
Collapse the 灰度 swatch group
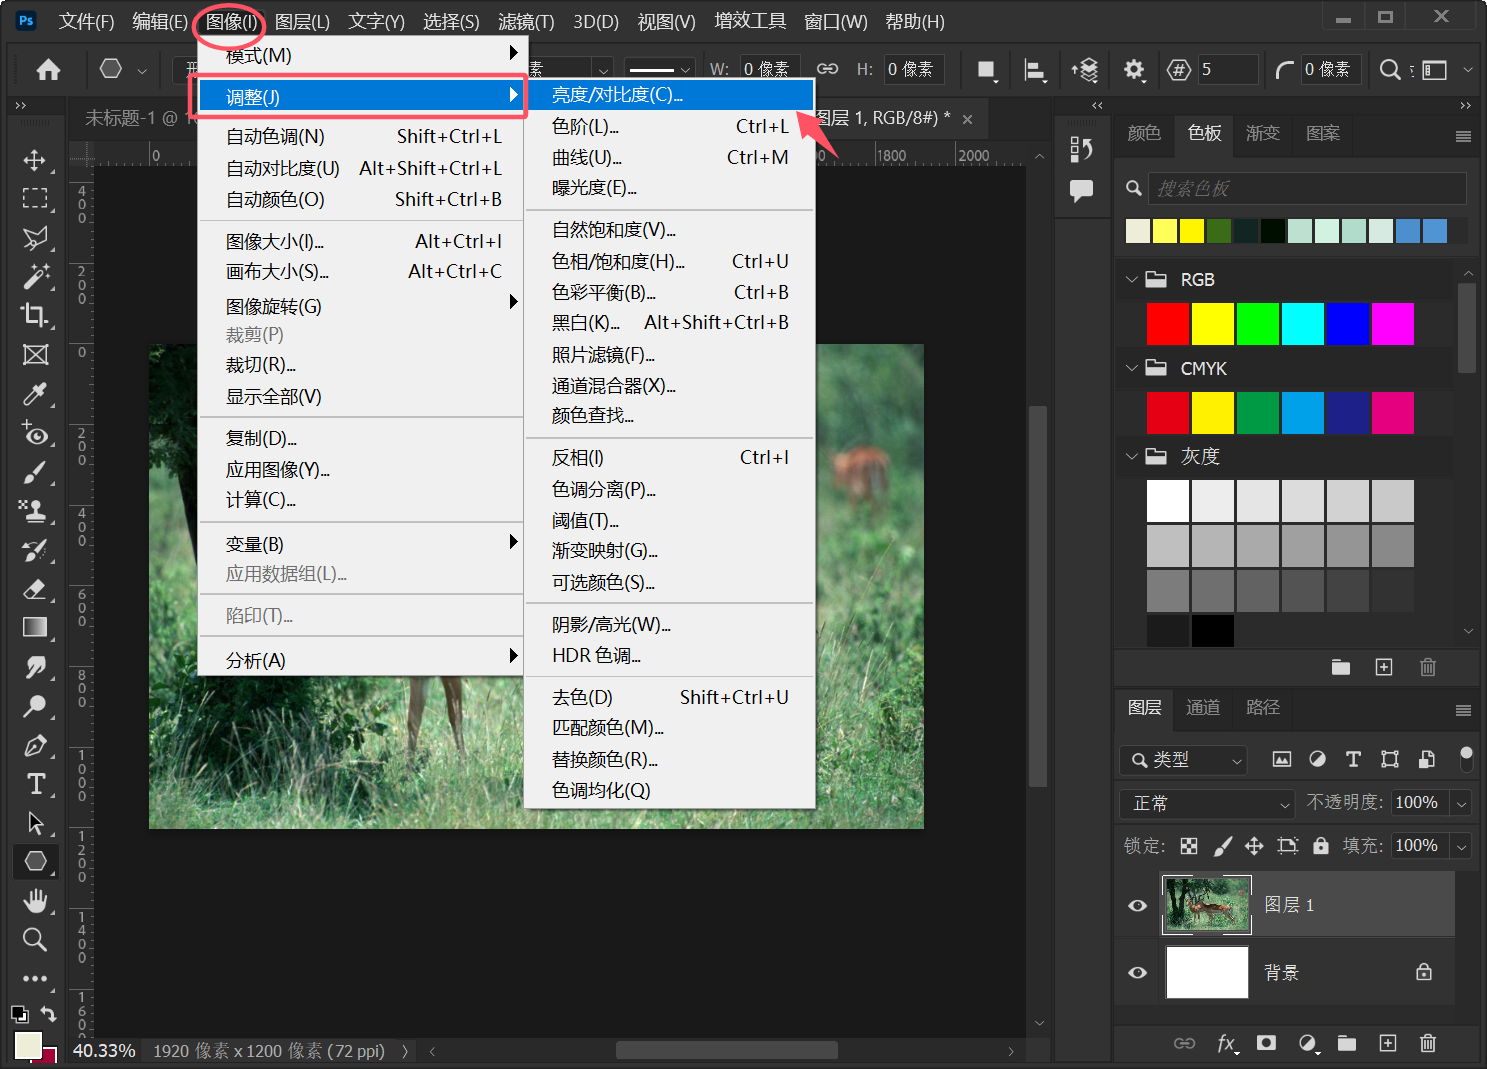click(1132, 456)
